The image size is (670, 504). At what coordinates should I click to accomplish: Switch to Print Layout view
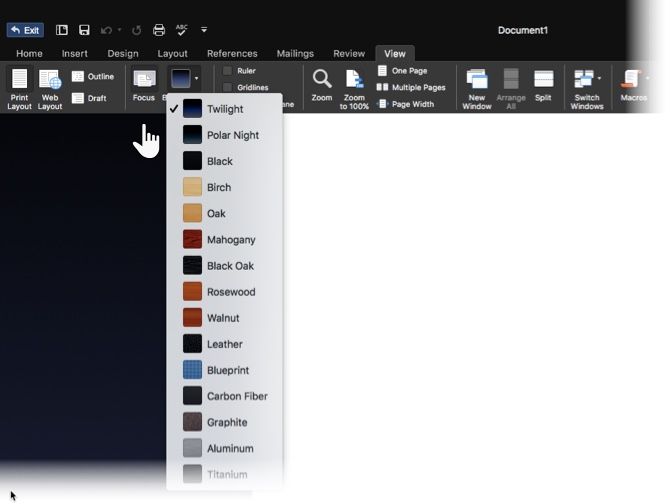pos(19,89)
